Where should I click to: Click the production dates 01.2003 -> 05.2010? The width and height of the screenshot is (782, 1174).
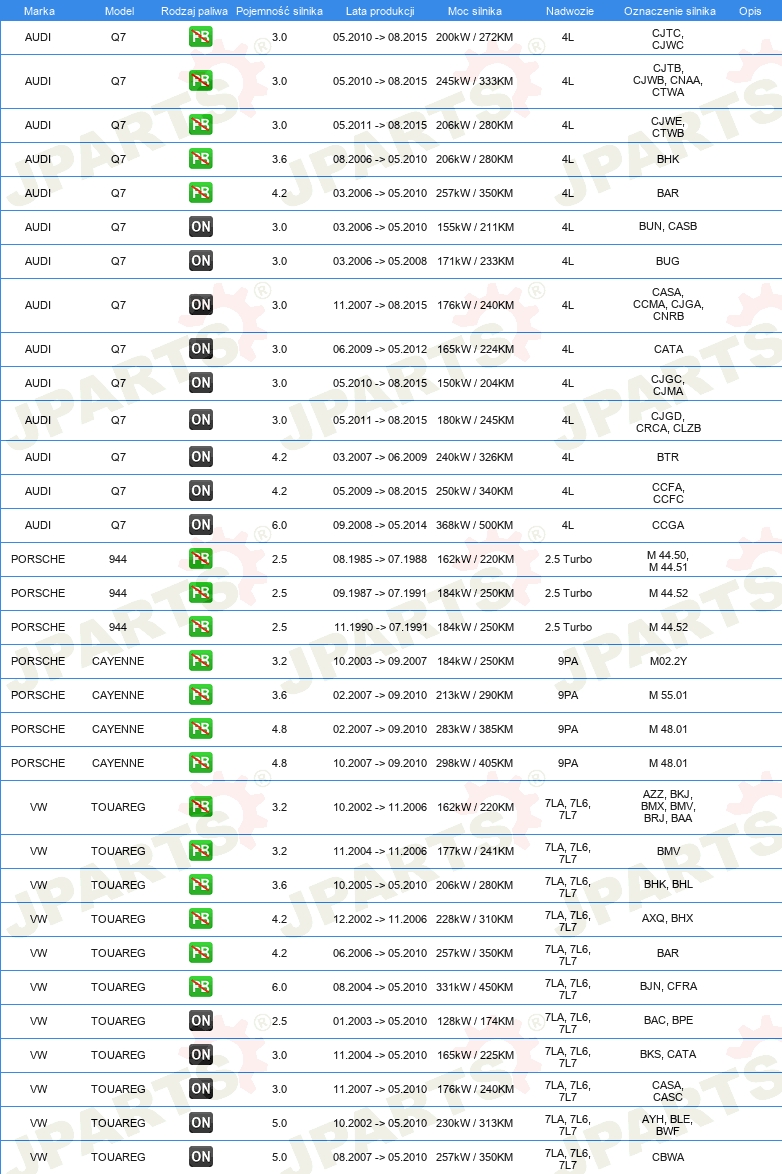tap(380, 1021)
